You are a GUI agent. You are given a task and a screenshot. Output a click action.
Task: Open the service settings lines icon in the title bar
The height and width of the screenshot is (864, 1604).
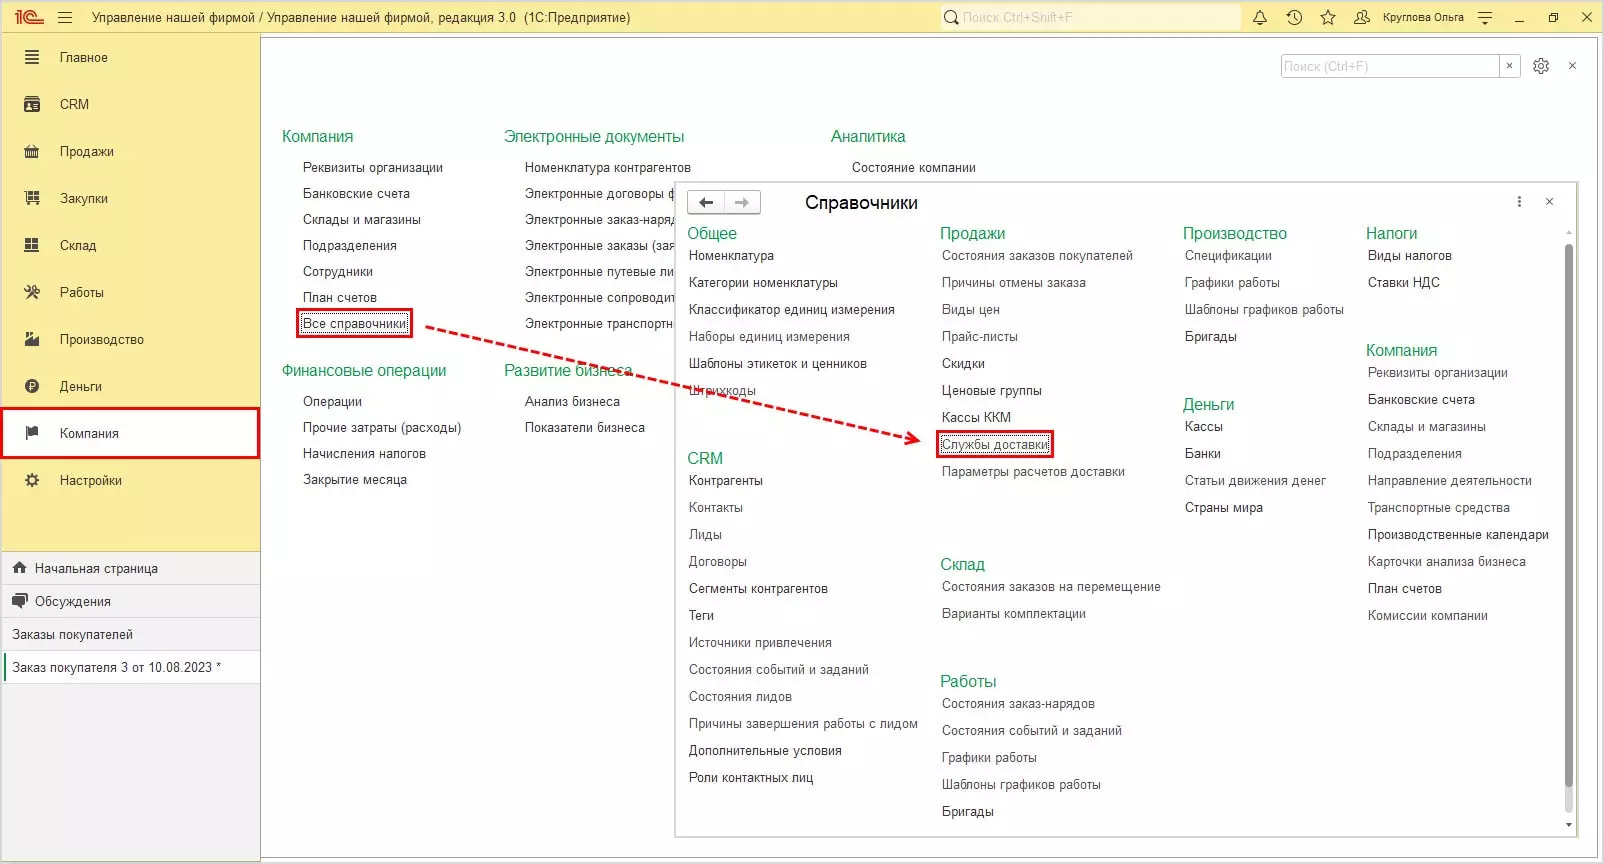pyautogui.click(x=1485, y=17)
